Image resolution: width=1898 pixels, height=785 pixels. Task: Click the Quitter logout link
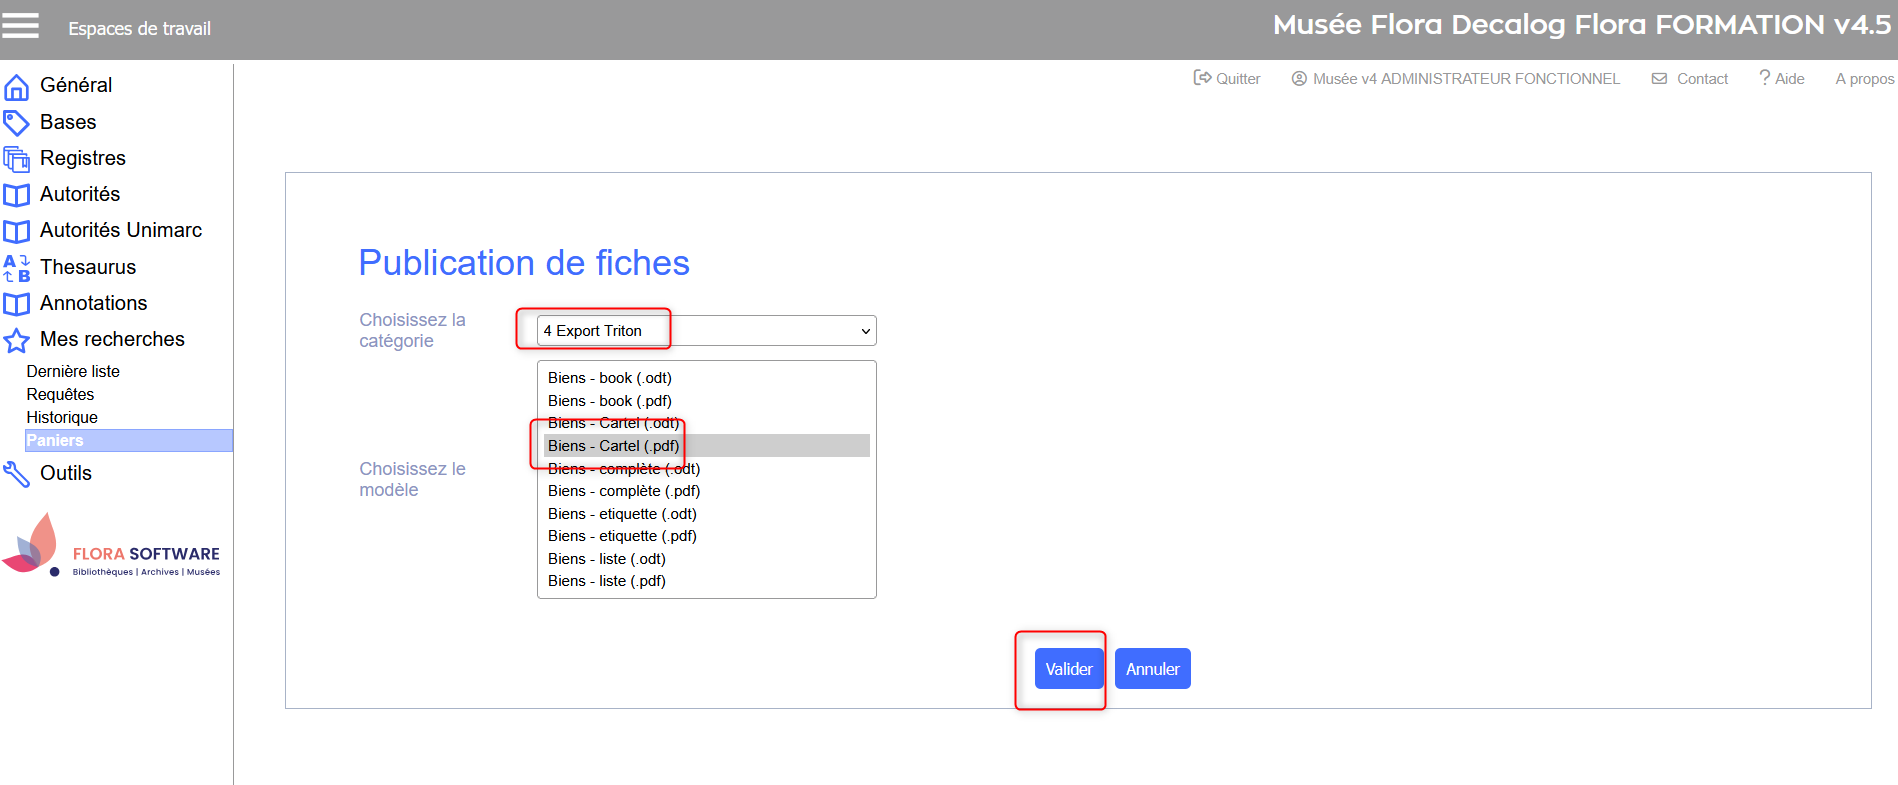coord(1227,79)
